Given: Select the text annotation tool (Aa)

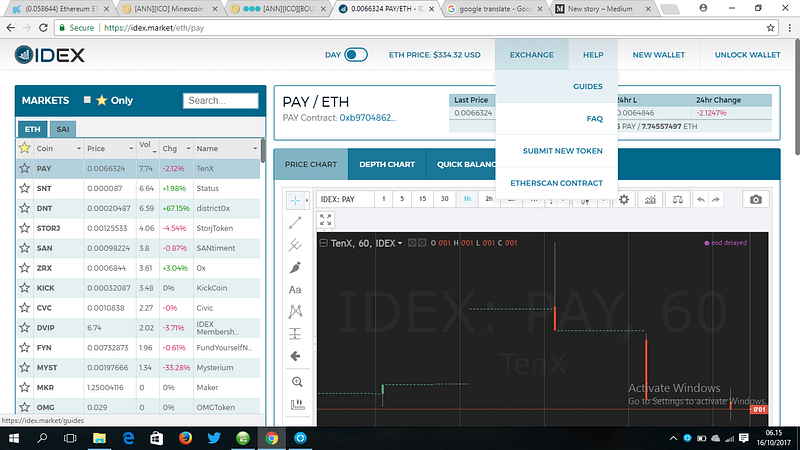Looking at the screenshot, I should click(295, 290).
